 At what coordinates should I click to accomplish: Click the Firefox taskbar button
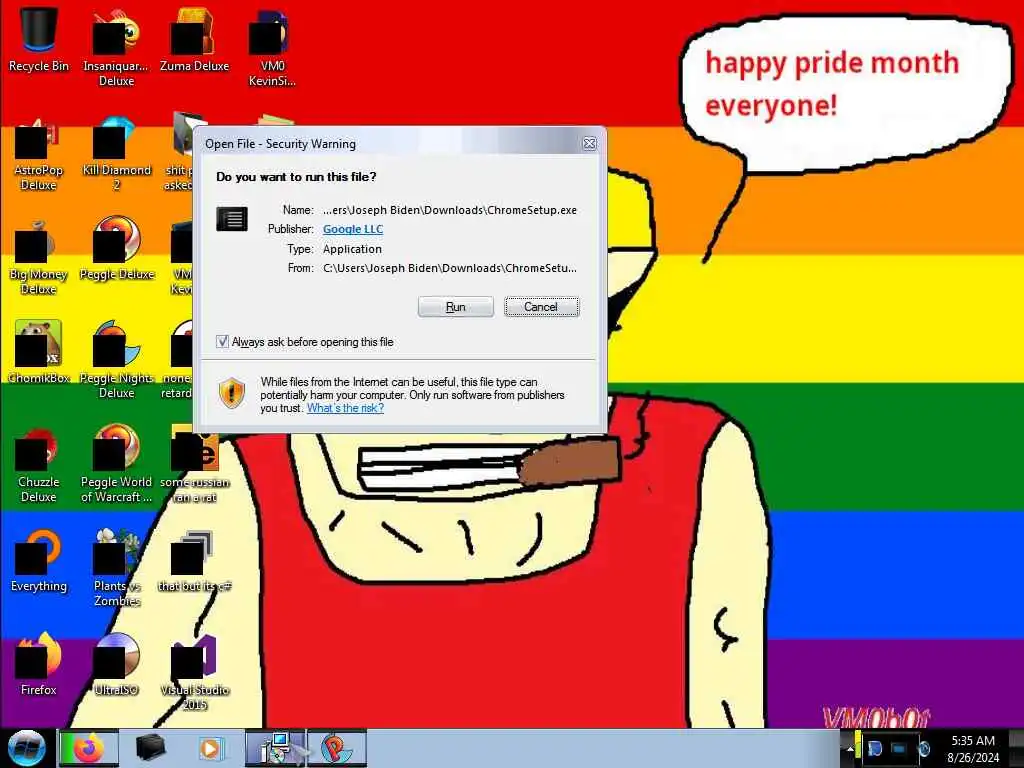tap(88, 748)
